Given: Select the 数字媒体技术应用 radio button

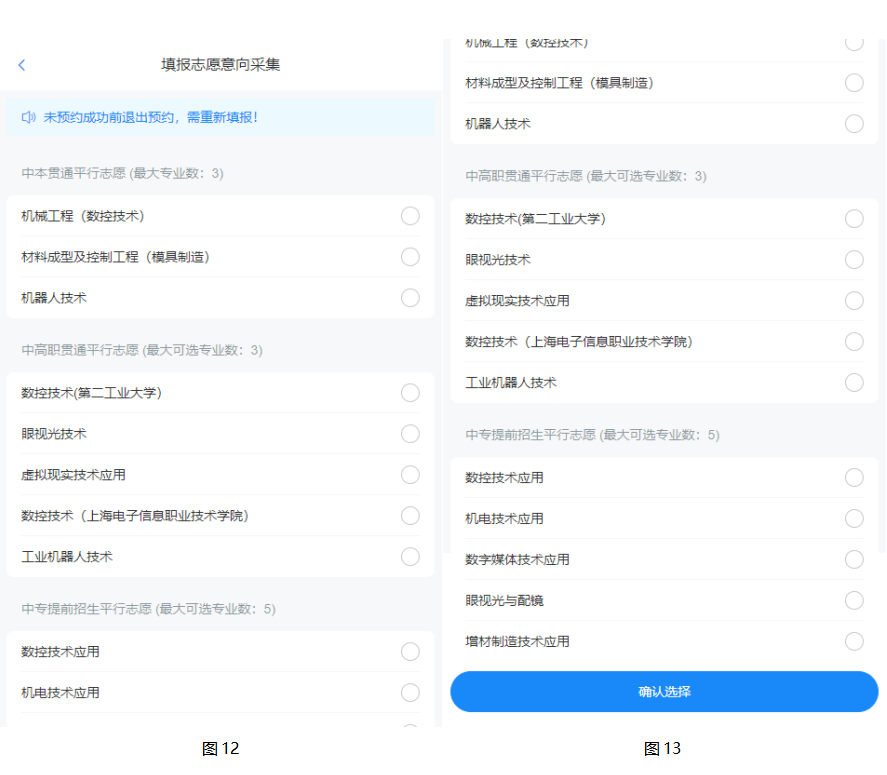Looking at the screenshot, I should (x=854, y=560).
